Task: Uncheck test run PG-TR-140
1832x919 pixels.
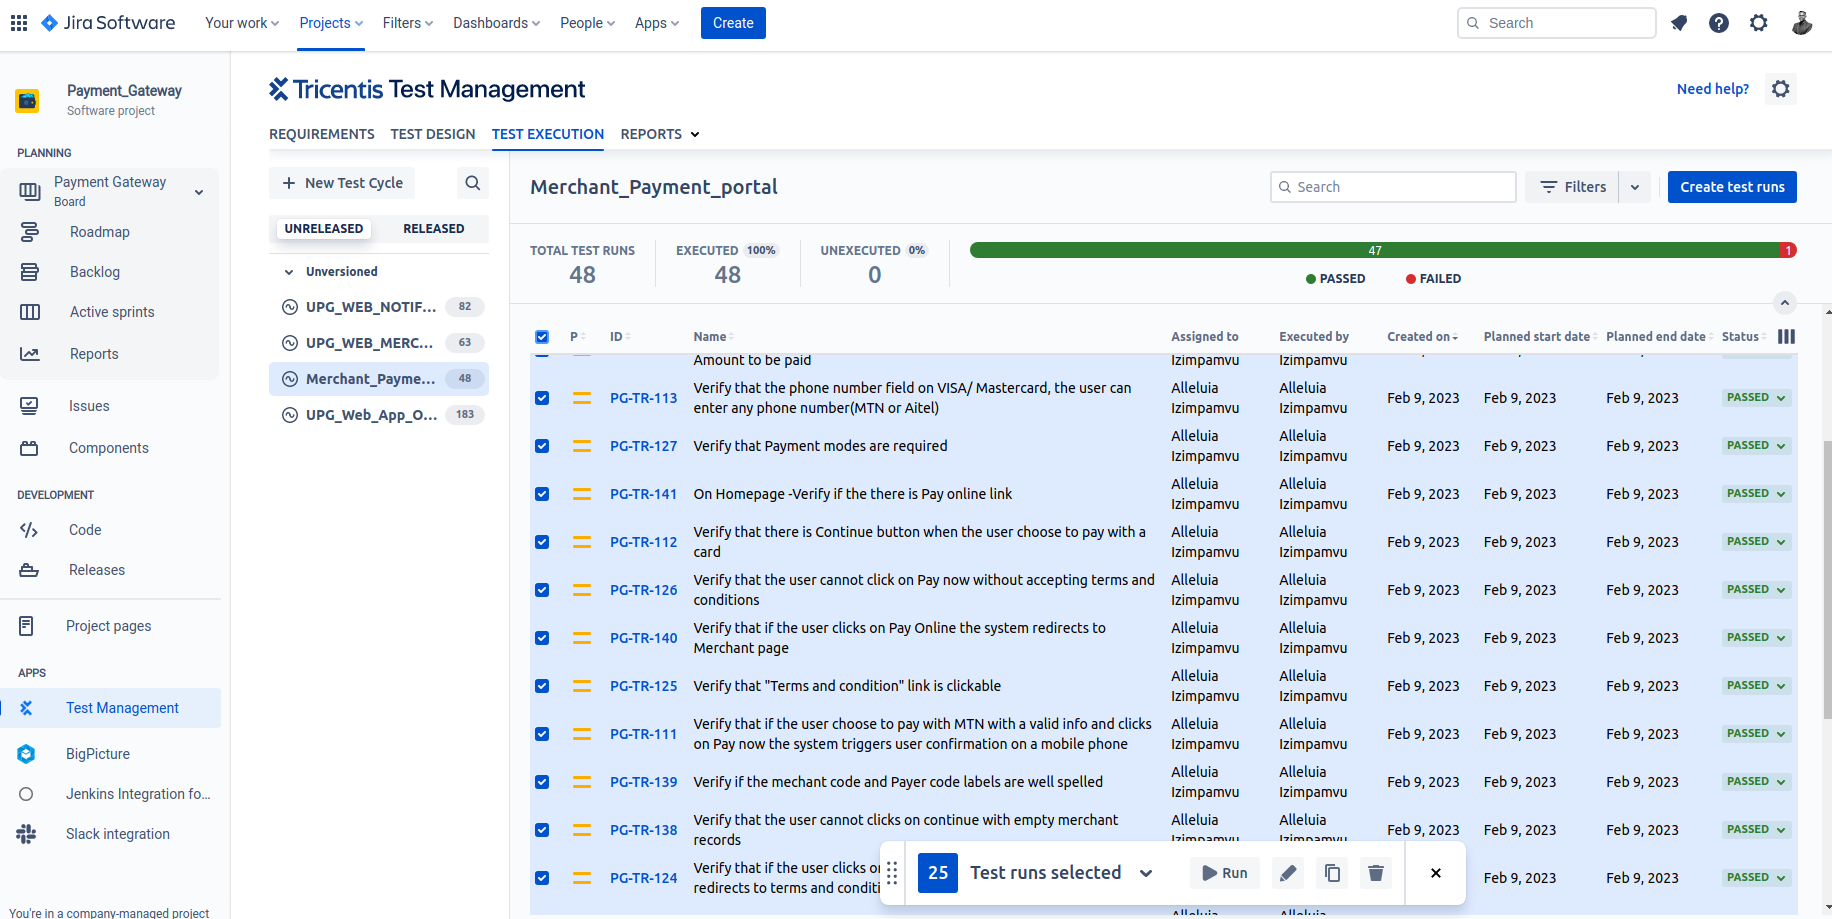Action: [x=542, y=638]
